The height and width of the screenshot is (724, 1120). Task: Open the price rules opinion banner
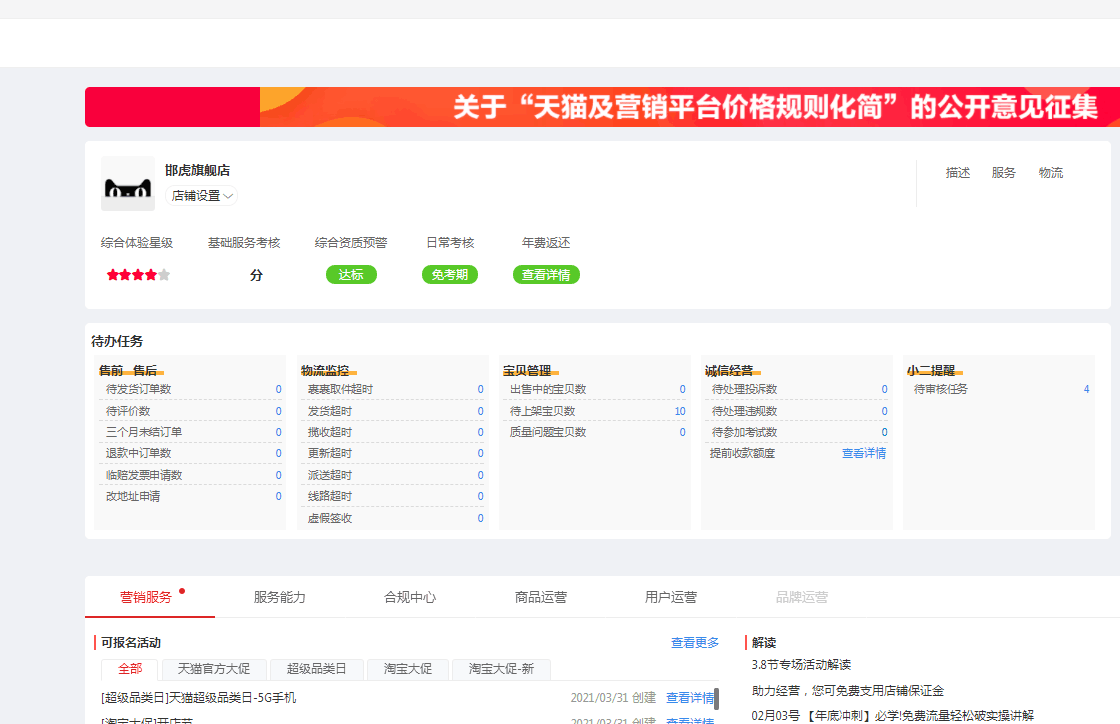pos(602,107)
